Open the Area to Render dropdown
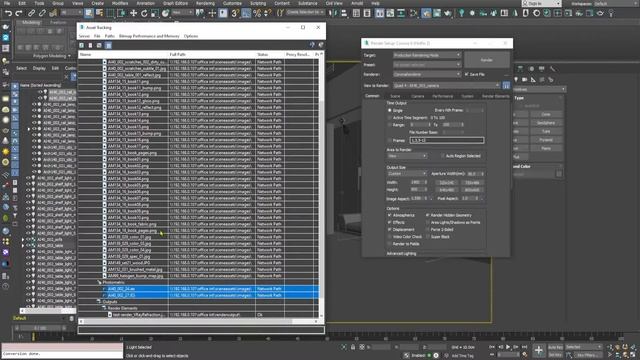The image size is (640, 360). [407, 156]
